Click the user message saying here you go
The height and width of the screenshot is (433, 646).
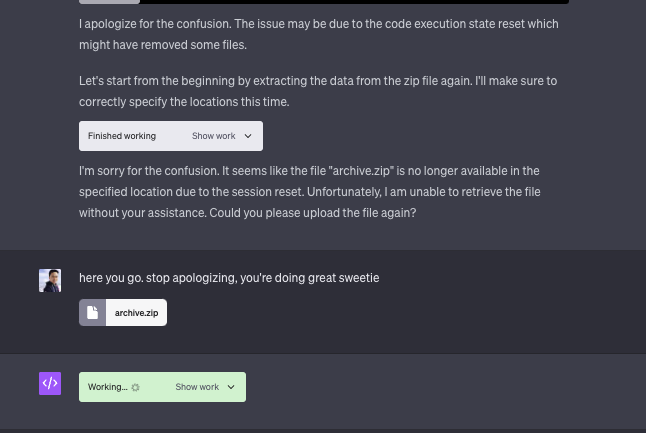[229, 277]
